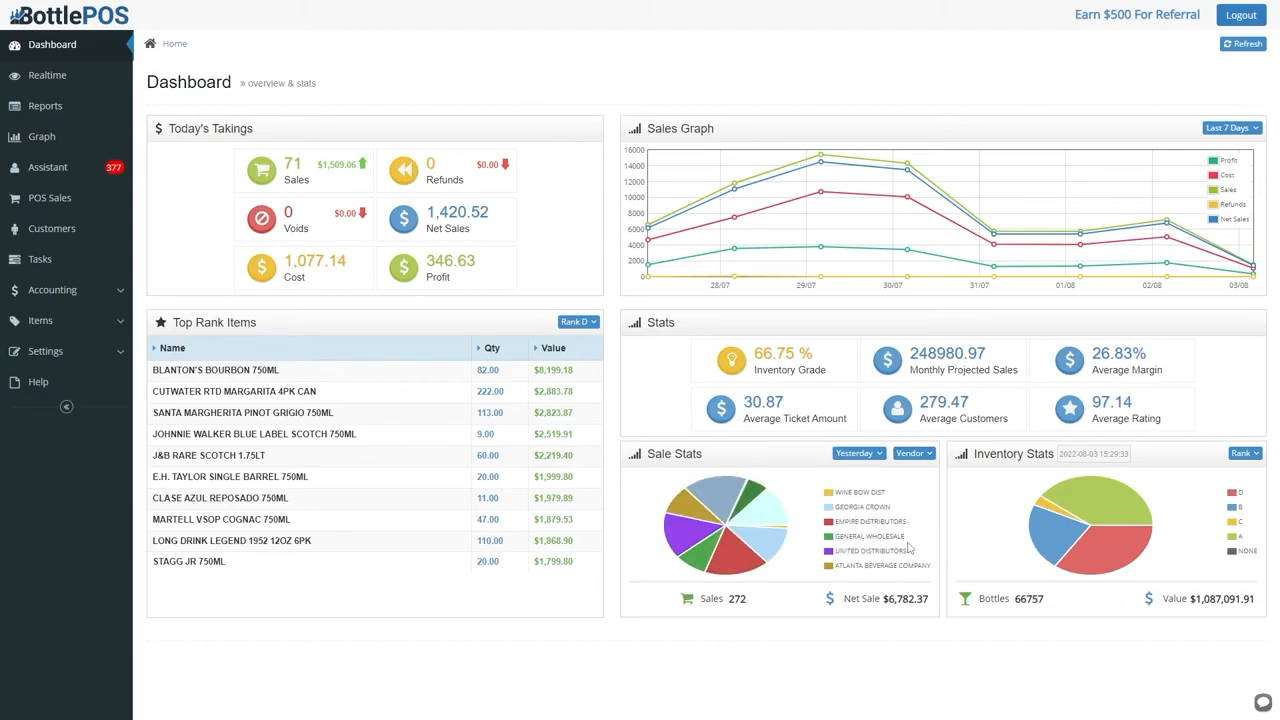Viewport: 1280px width, 720px height.
Task: Click Average Ticket Amount dollar icon
Action: tap(721, 408)
